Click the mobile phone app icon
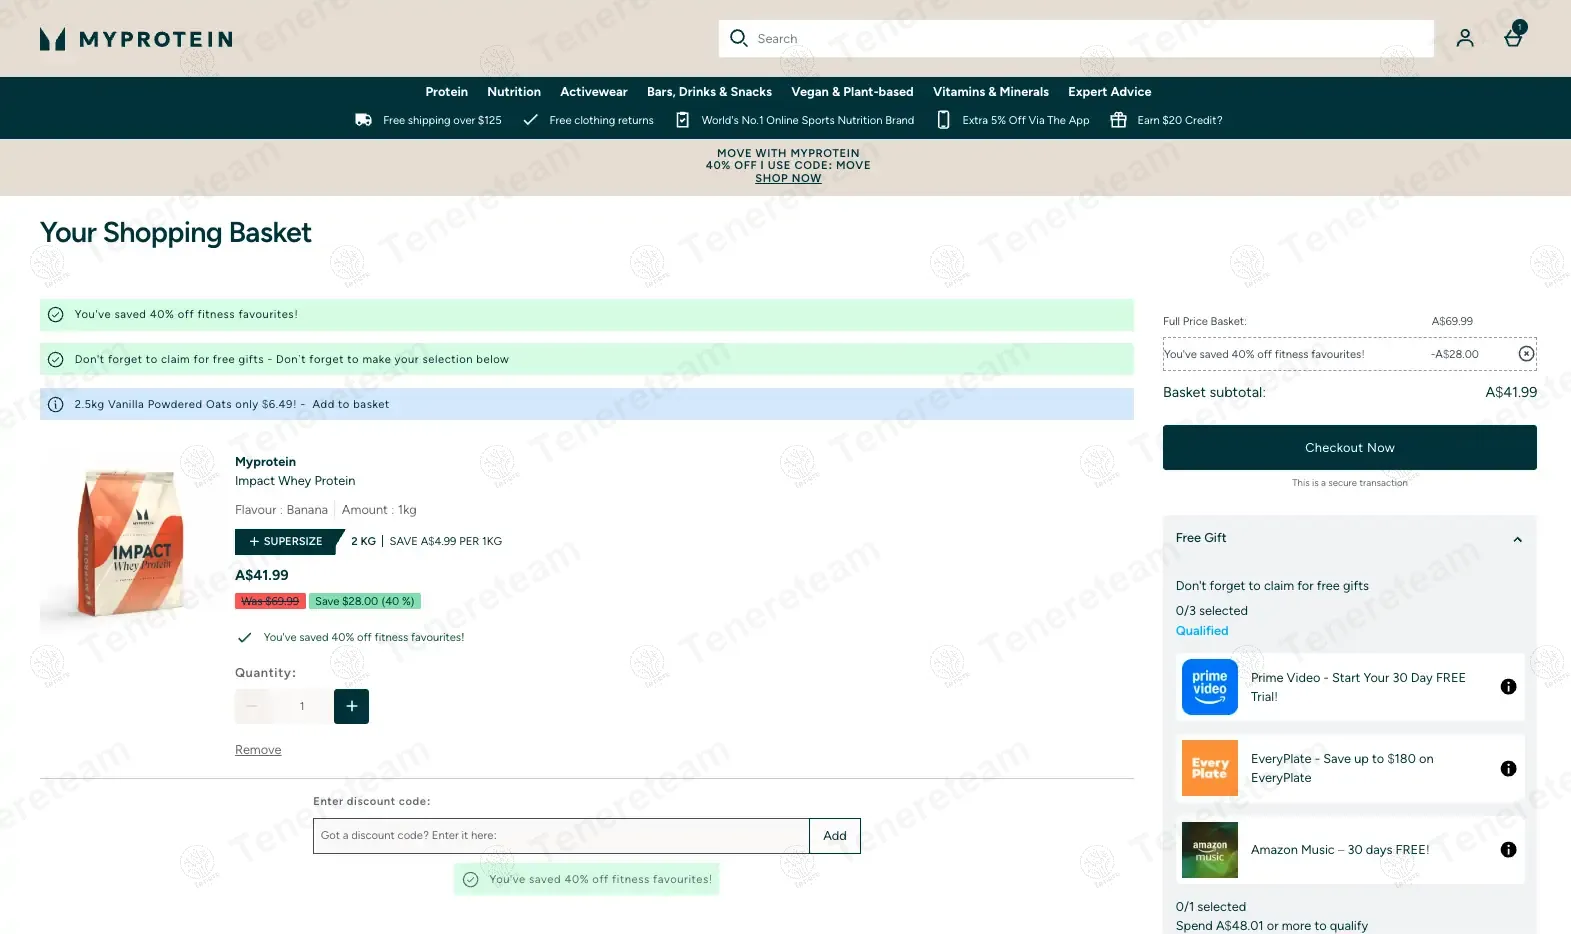 point(943,120)
